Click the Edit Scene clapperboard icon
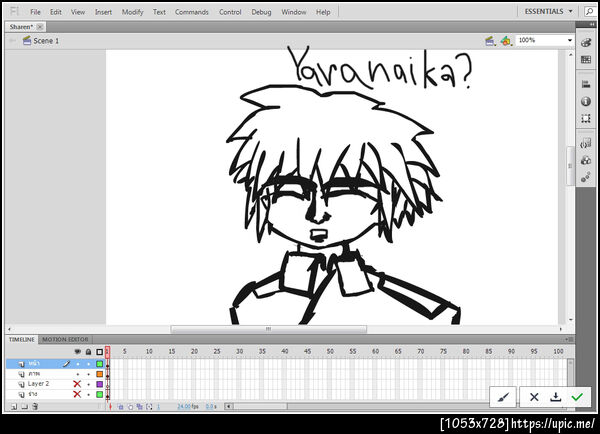The width and height of the screenshot is (600, 434). pyautogui.click(x=489, y=41)
